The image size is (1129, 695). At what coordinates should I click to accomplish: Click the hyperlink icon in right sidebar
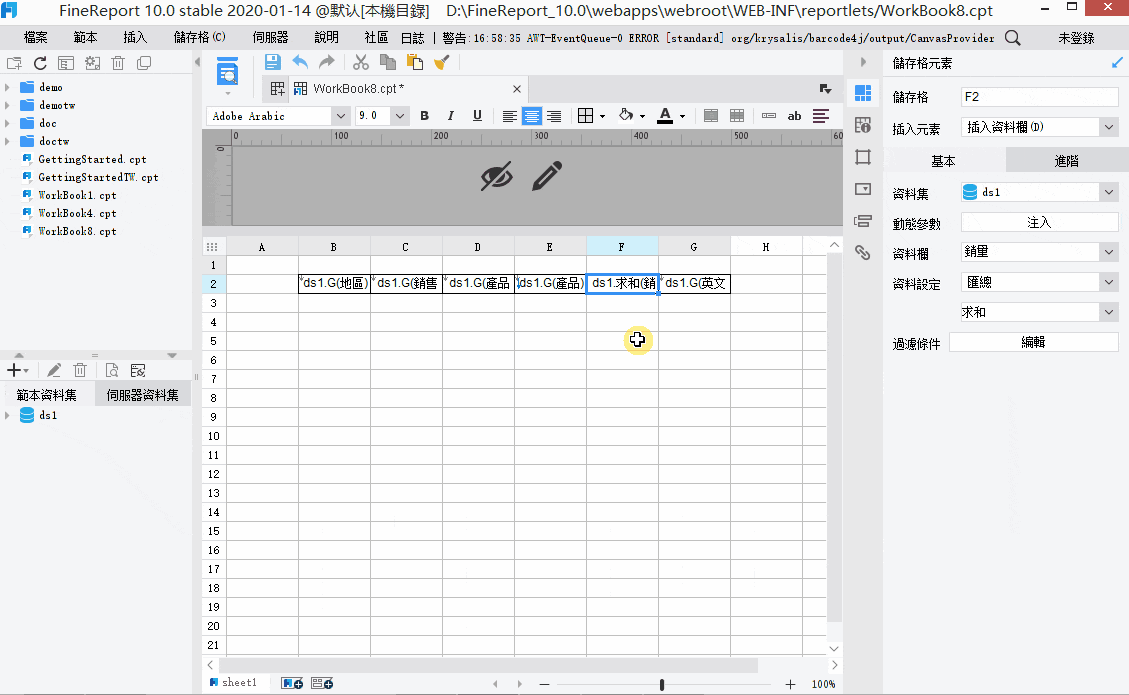point(863,252)
